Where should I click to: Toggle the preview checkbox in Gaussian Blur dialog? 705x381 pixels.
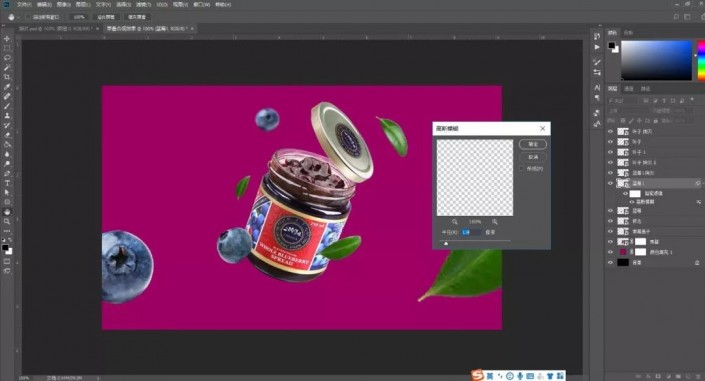point(522,169)
